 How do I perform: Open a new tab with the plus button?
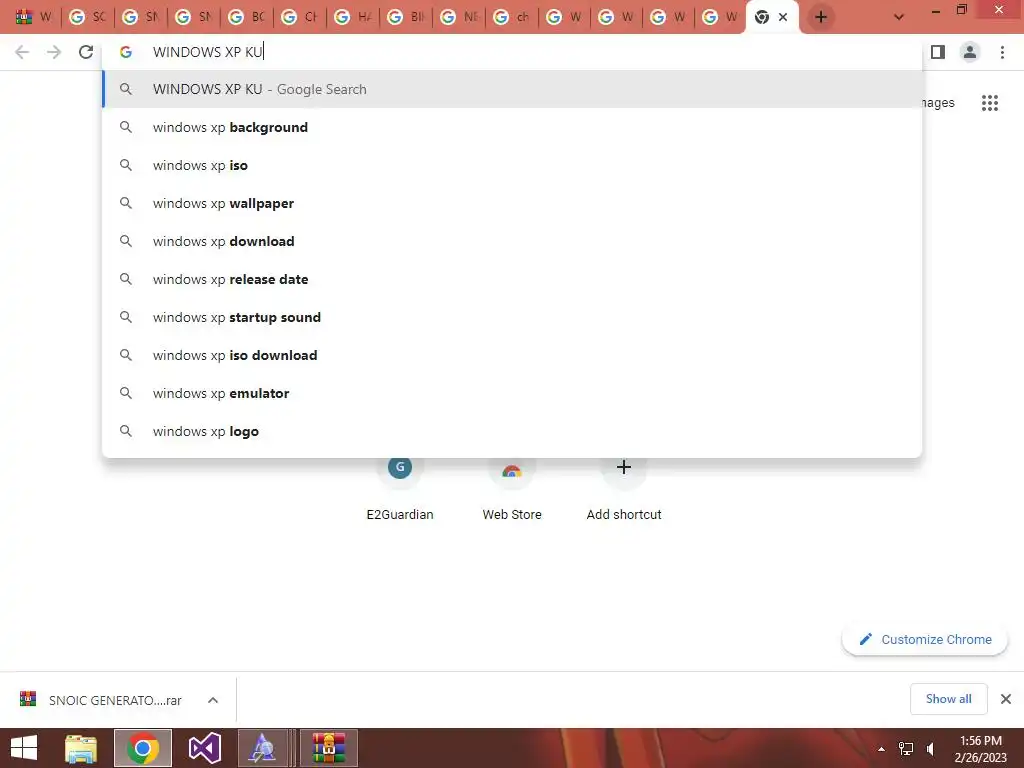tap(821, 17)
